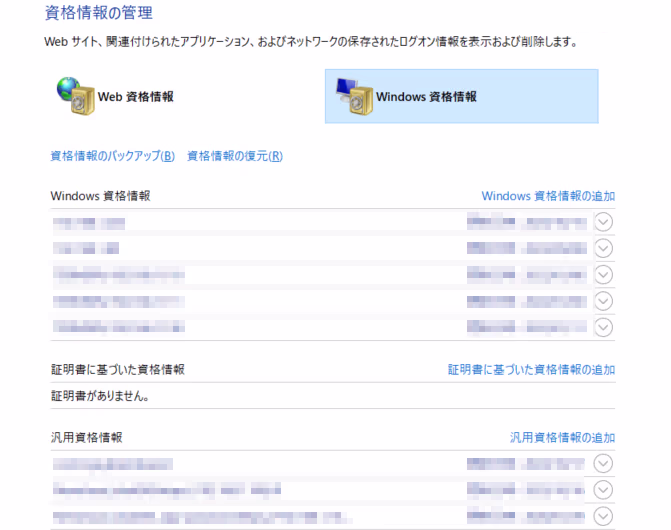Expand first 汎用資格情報 entry chevron
The image size is (671, 530).
pyautogui.click(x=603, y=464)
